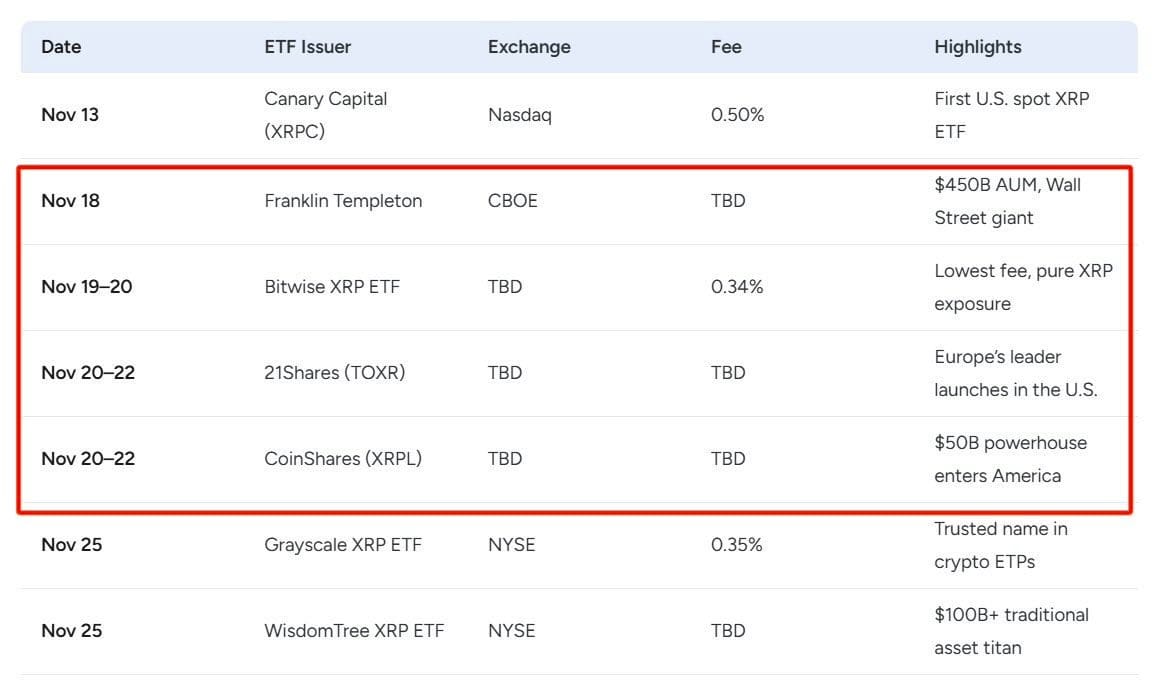Click the Franklin Templeton issuer cell
This screenshot has height=694, width=1166.
343,201
